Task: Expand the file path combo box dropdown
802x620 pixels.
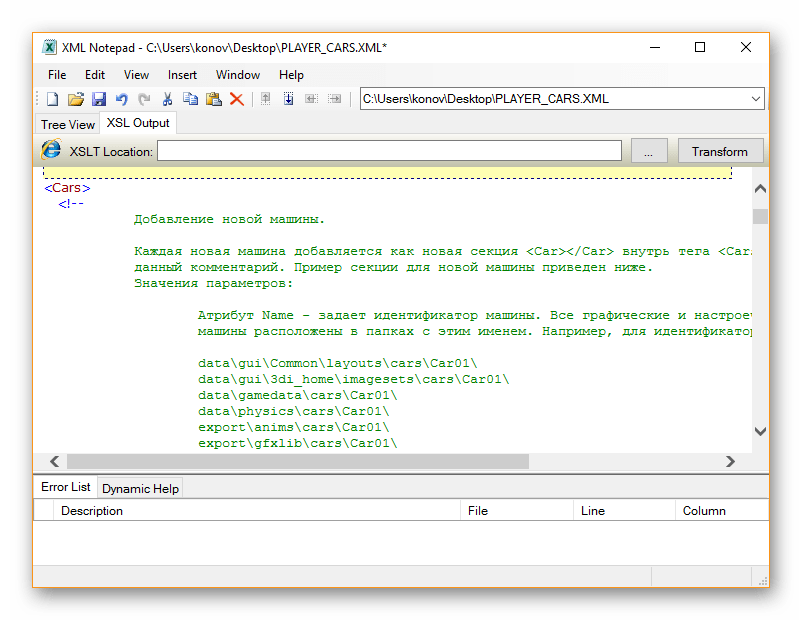Action: pyautogui.click(x=756, y=99)
